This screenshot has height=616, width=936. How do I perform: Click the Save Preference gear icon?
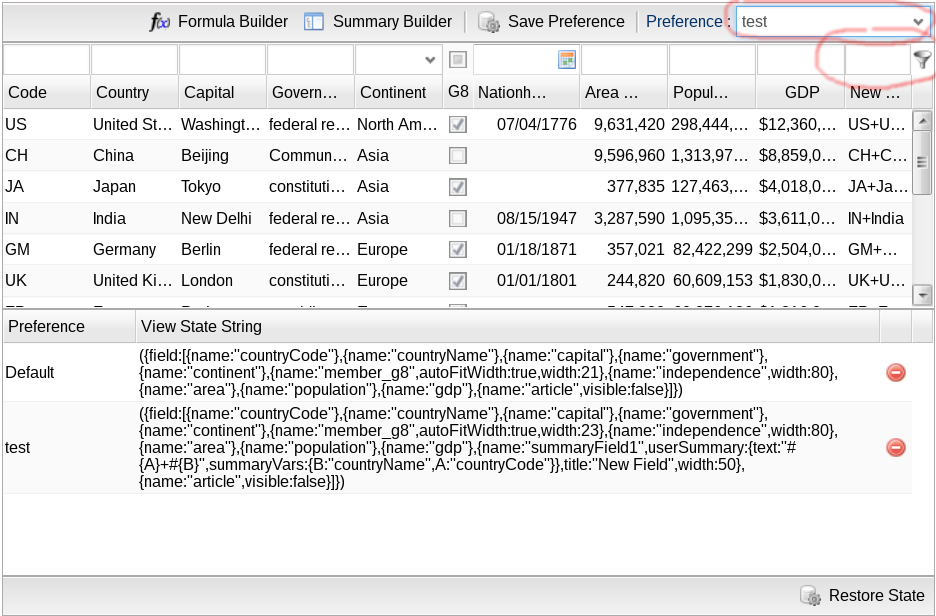(x=489, y=22)
